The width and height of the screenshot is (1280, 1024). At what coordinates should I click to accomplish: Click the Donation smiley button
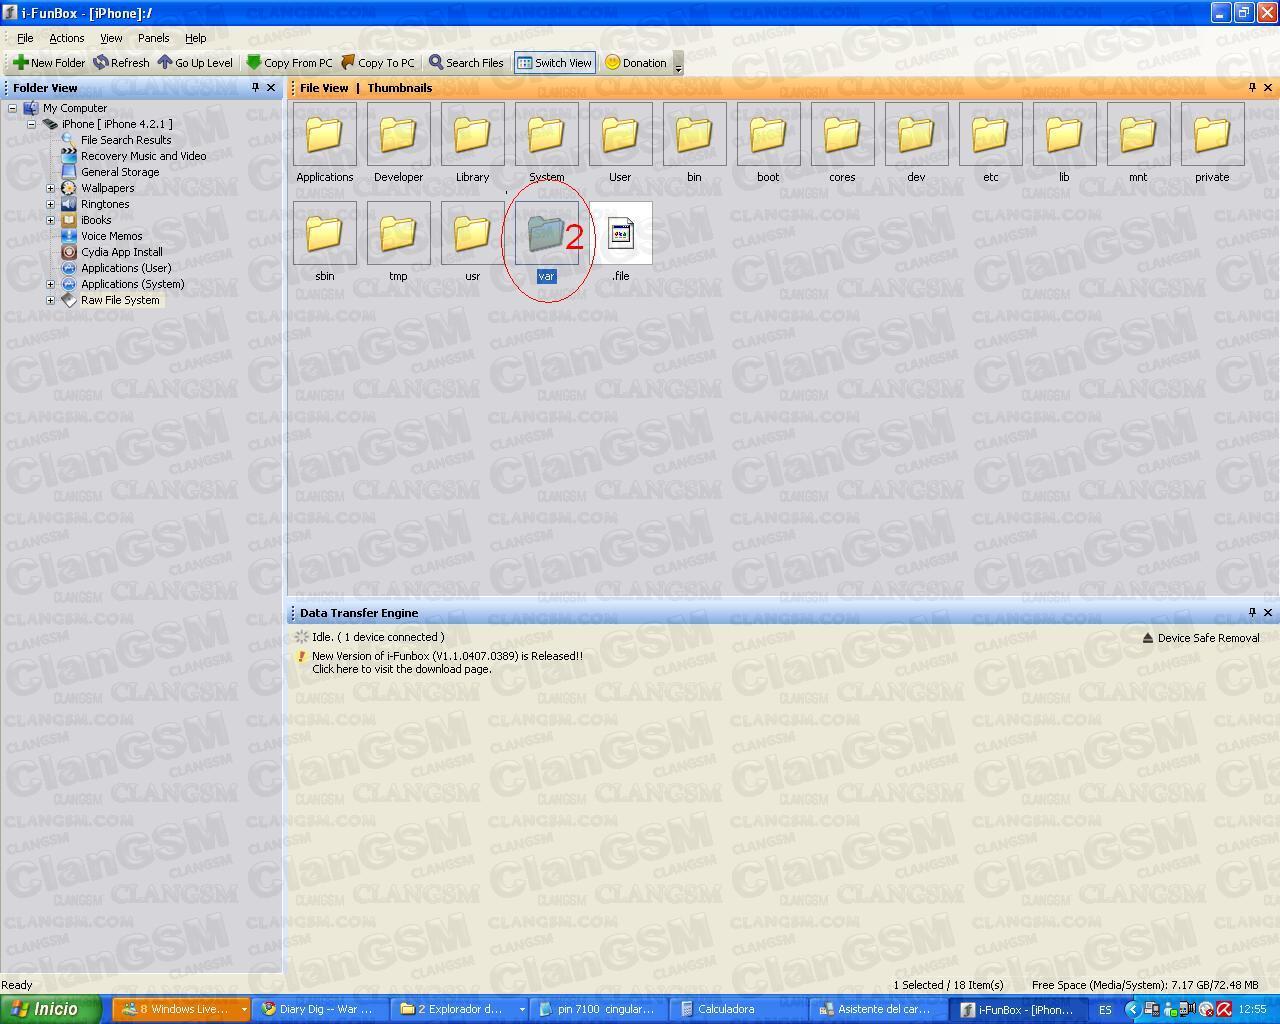click(x=635, y=63)
